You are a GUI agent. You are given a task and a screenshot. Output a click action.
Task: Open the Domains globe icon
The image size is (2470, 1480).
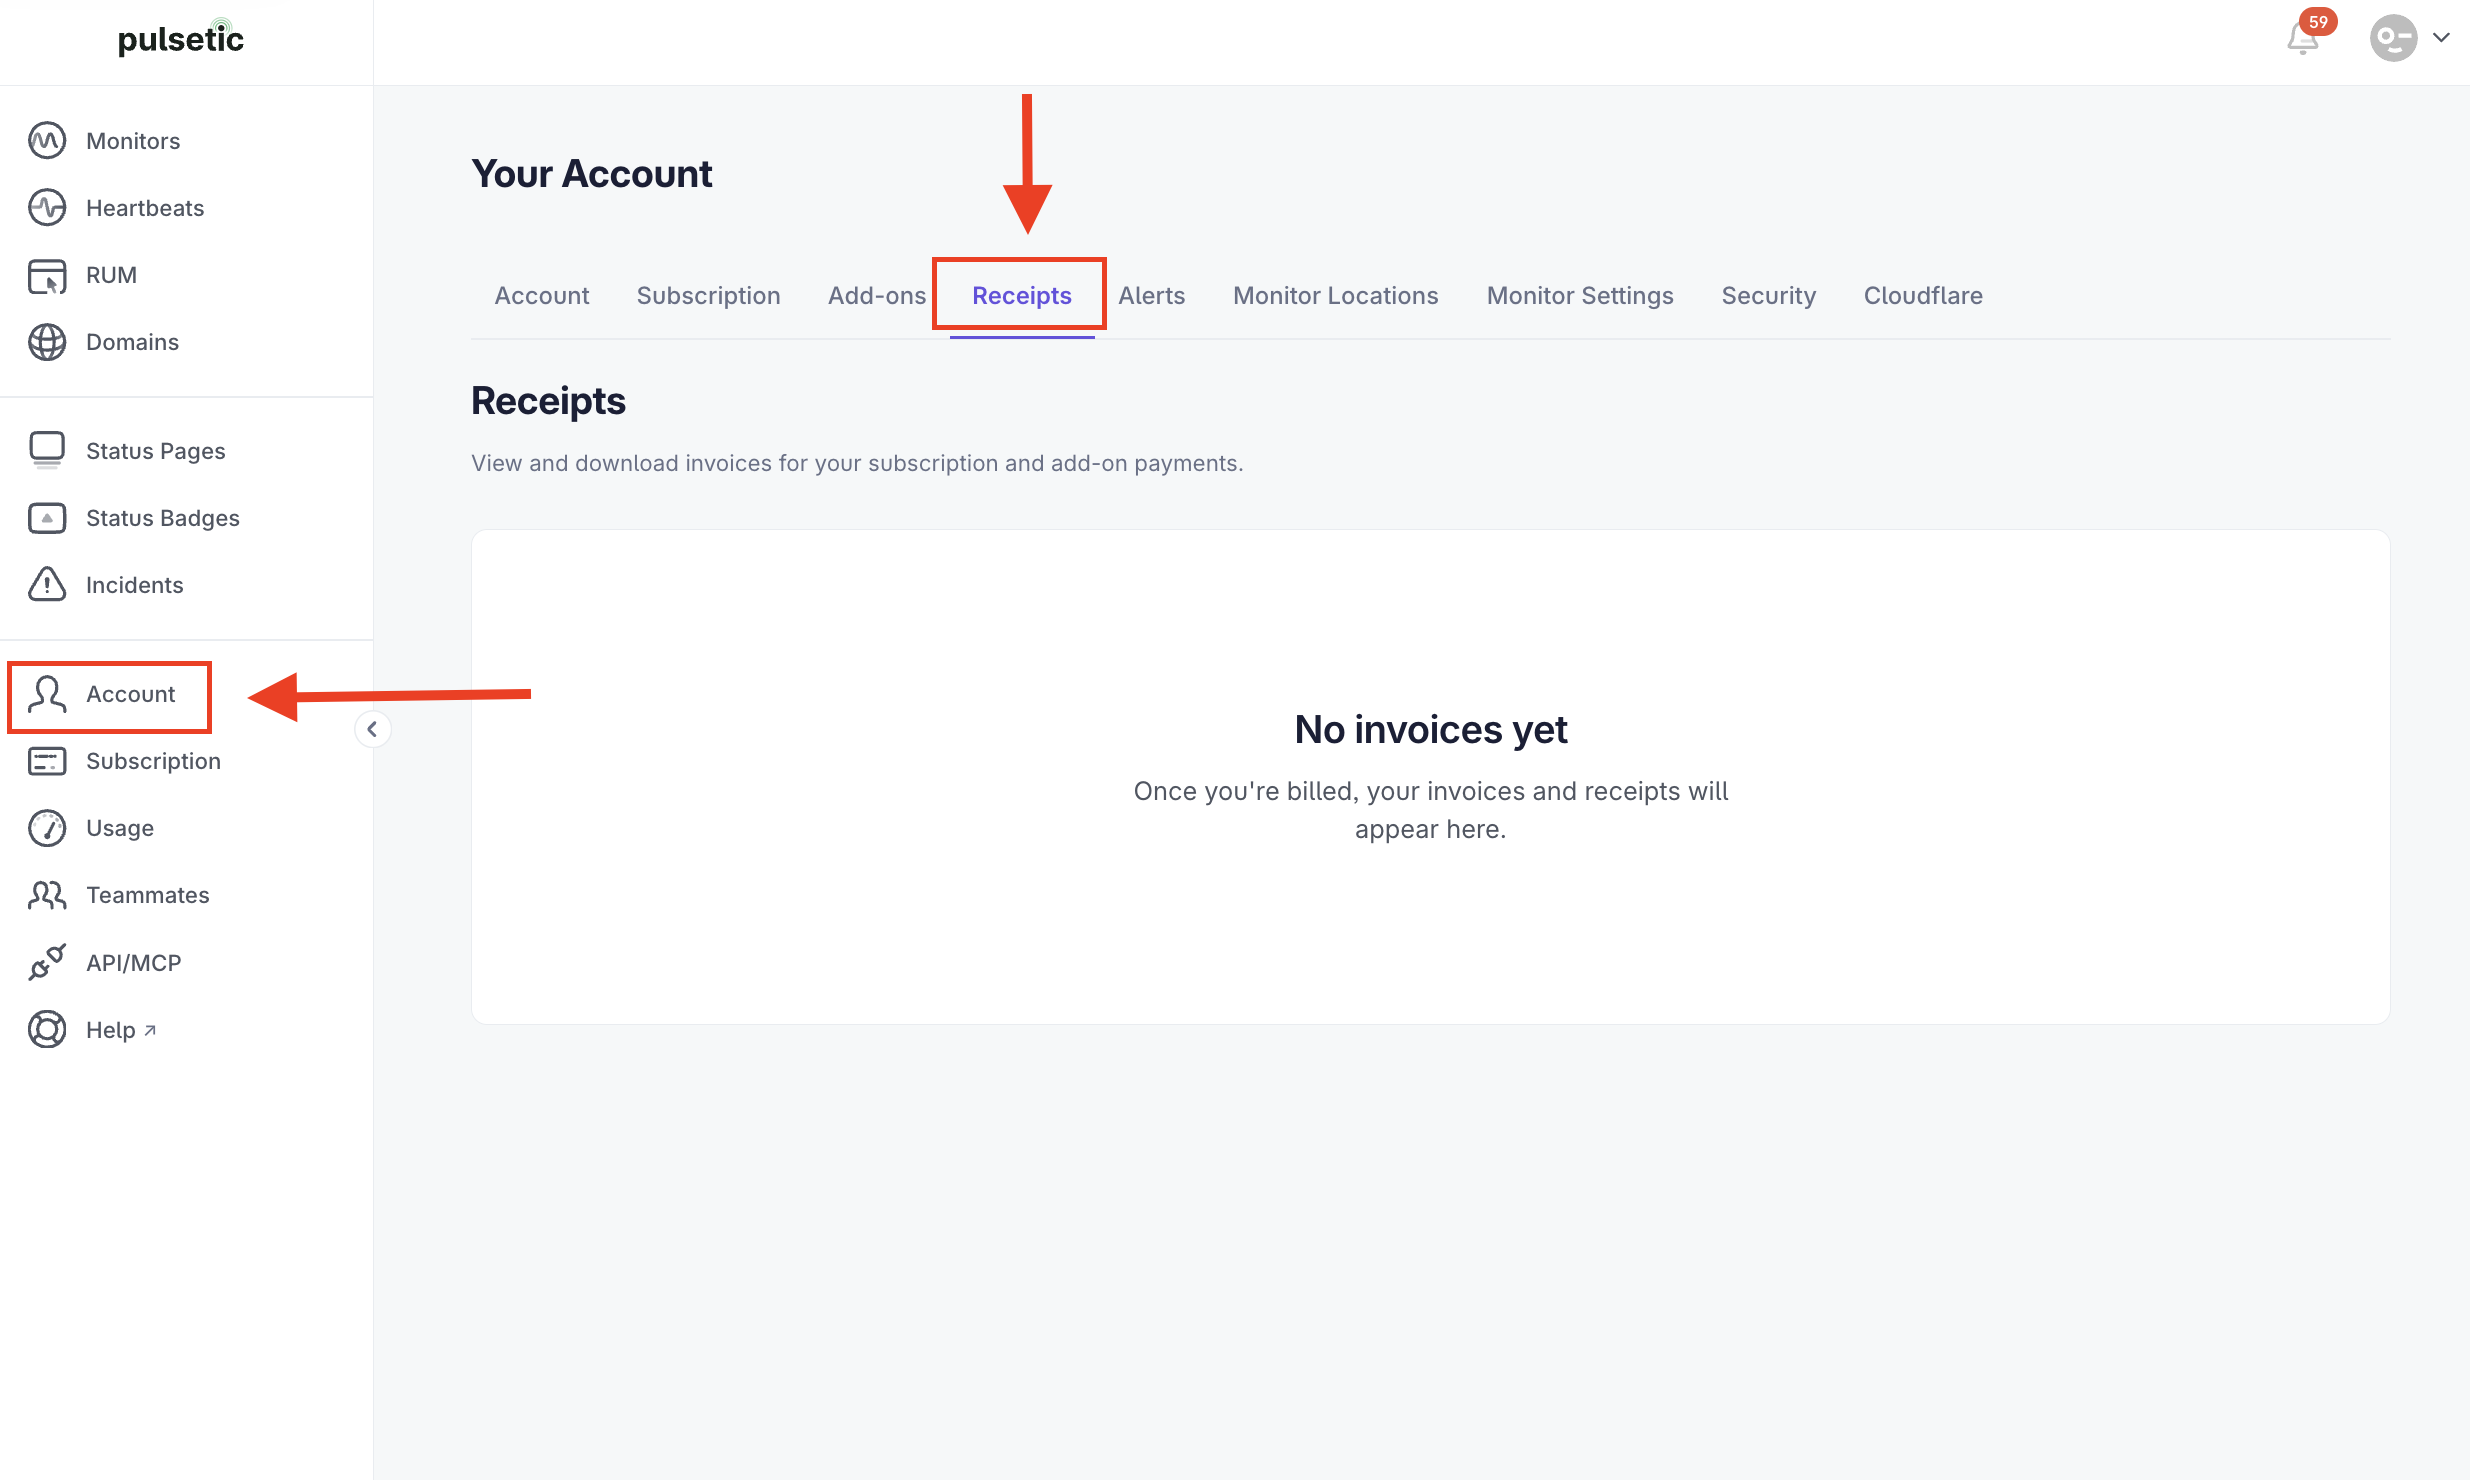47,342
